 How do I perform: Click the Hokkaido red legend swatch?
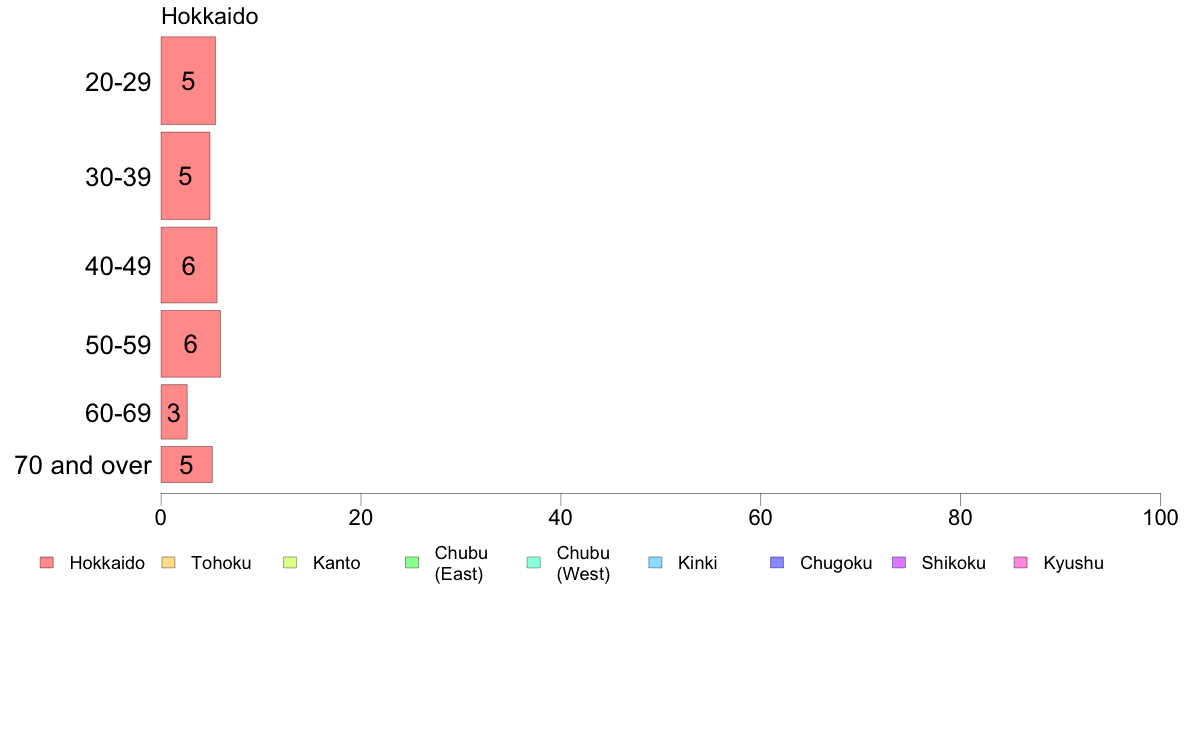47,562
